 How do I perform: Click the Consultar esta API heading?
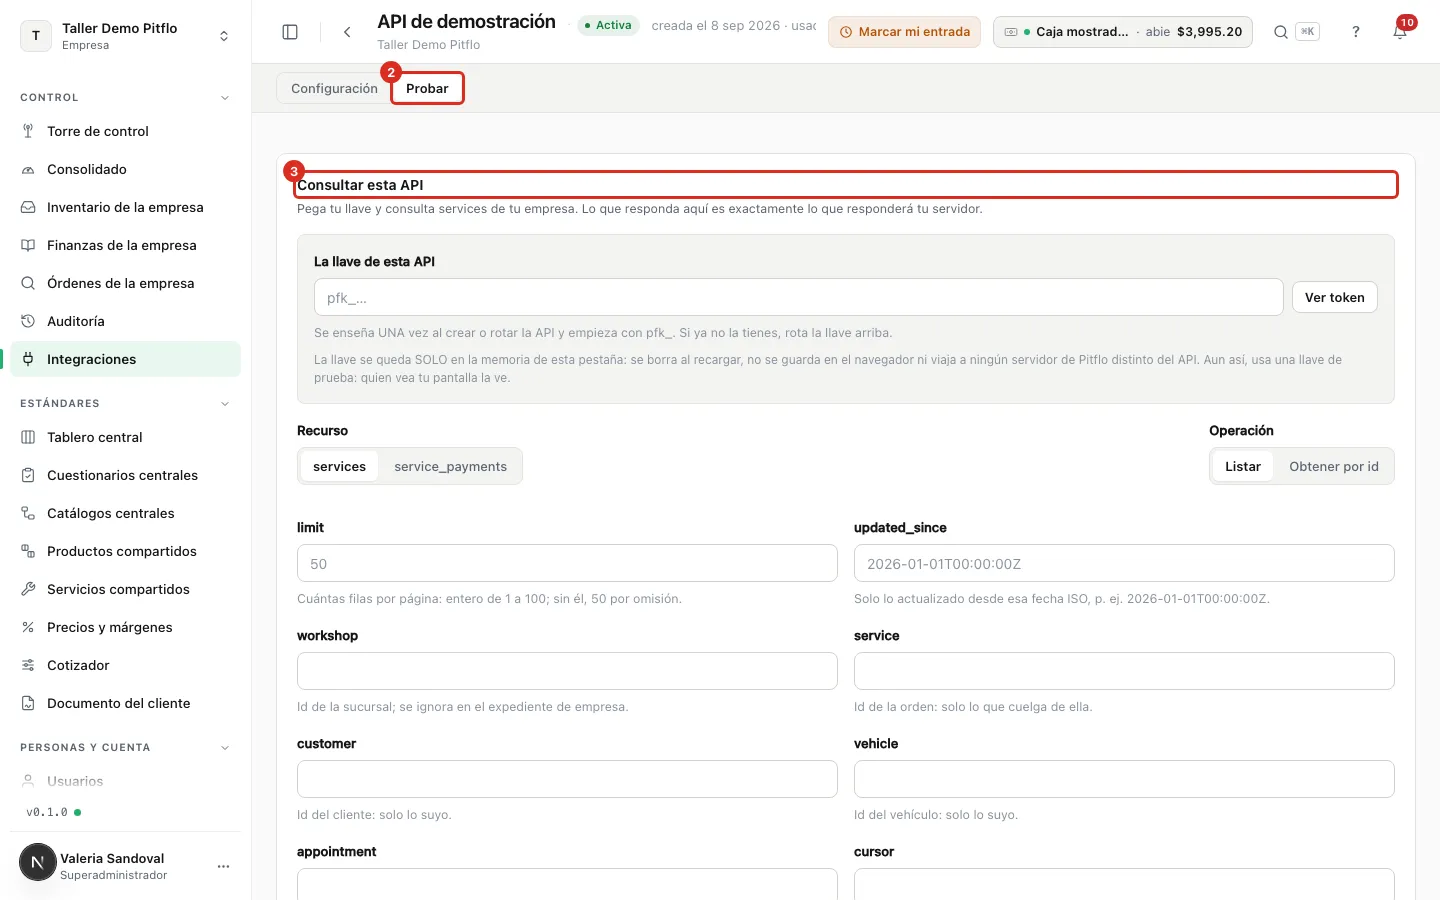(x=360, y=185)
